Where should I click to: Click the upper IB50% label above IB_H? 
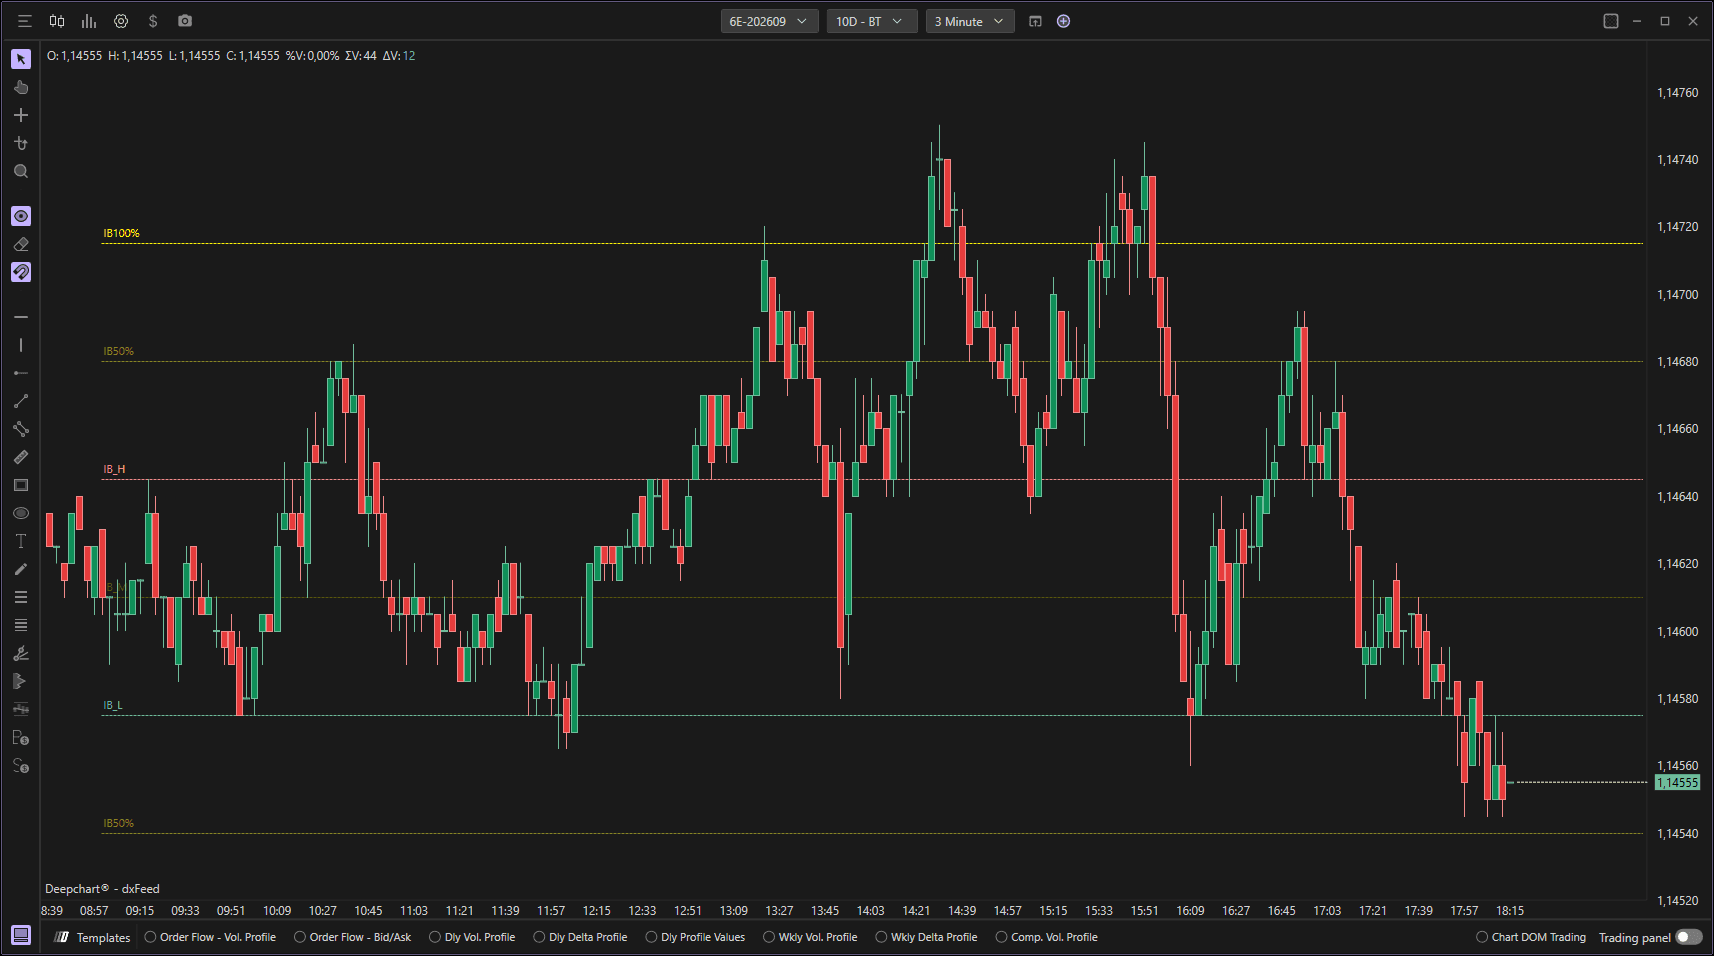click(118, 351)
